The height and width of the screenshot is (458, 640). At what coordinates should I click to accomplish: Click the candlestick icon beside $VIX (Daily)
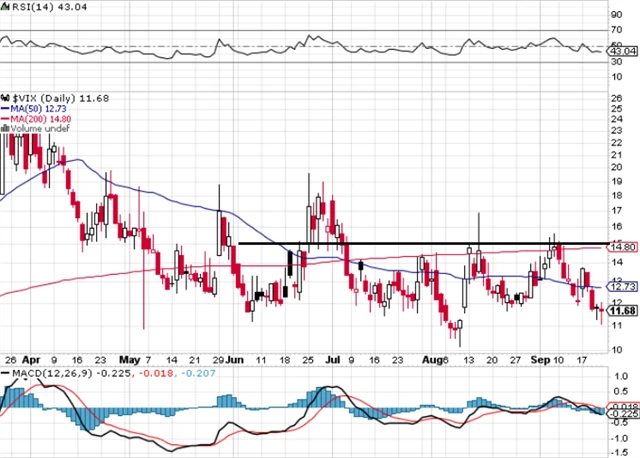pyautogui.click(x=5, y=96)
